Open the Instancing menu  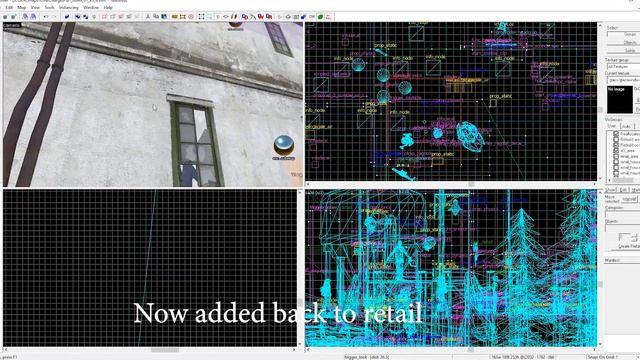point(69,7)
